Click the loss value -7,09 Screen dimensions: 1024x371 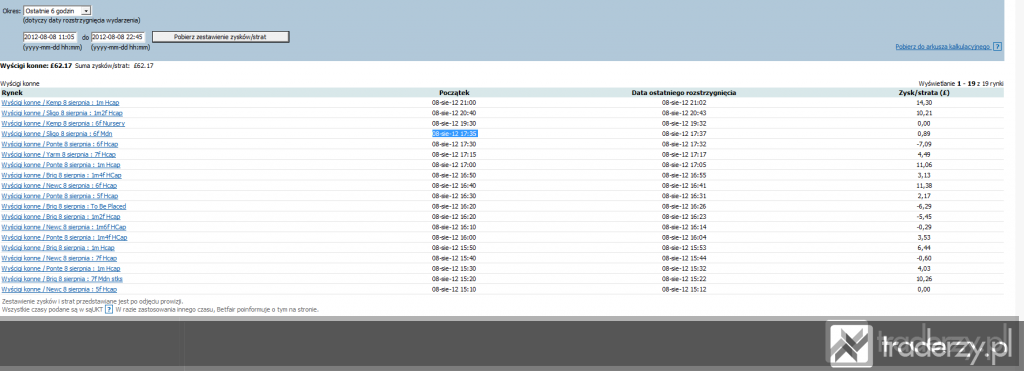[x=924, y=144]
